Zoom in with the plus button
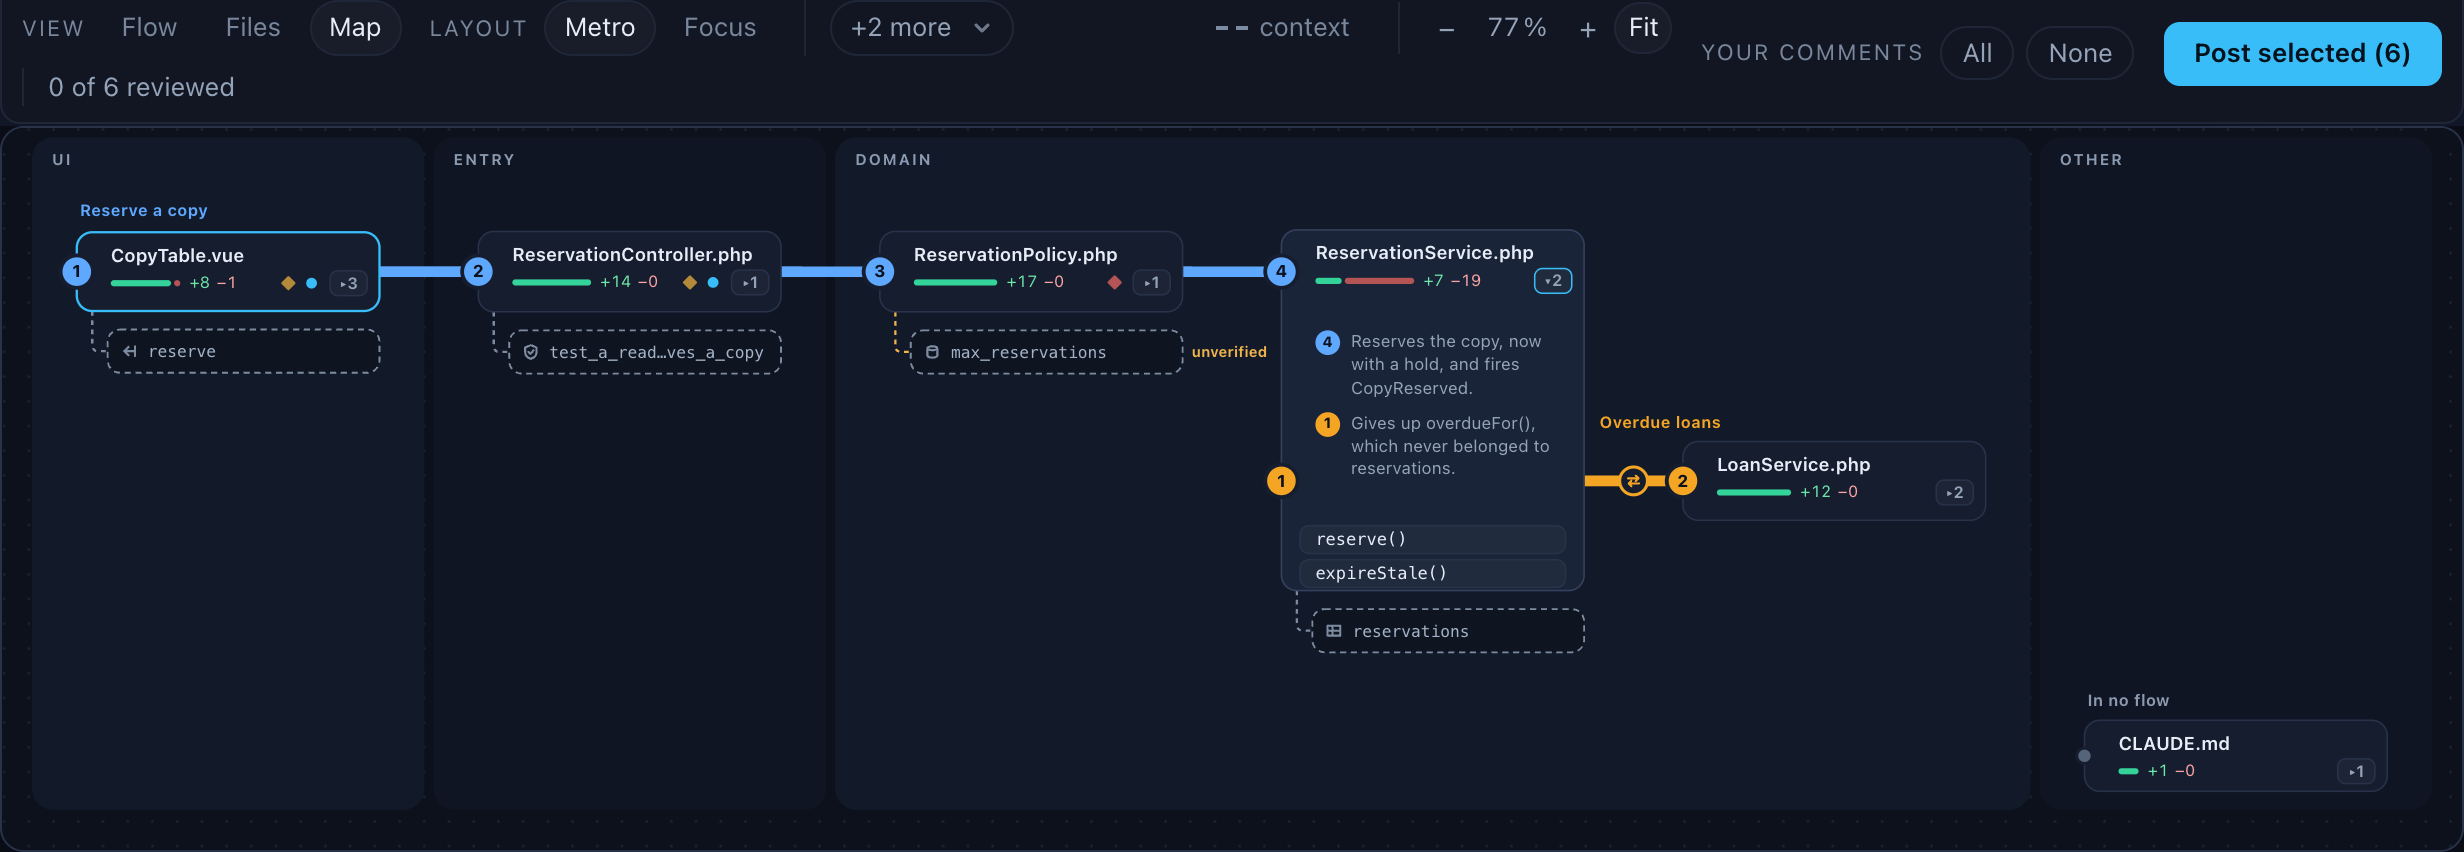 pyautogui.click(x=1588, y=30)
